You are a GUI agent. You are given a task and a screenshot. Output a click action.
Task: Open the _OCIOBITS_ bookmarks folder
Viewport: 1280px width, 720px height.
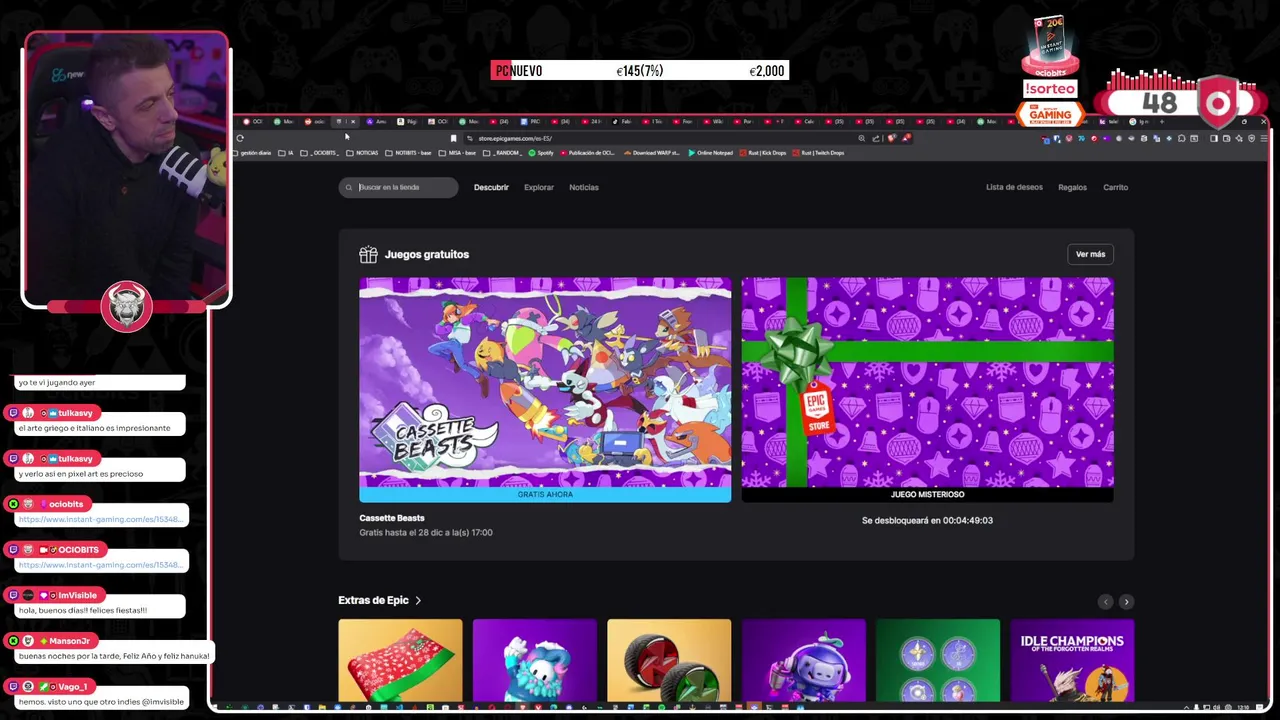[x=320, y=153]
